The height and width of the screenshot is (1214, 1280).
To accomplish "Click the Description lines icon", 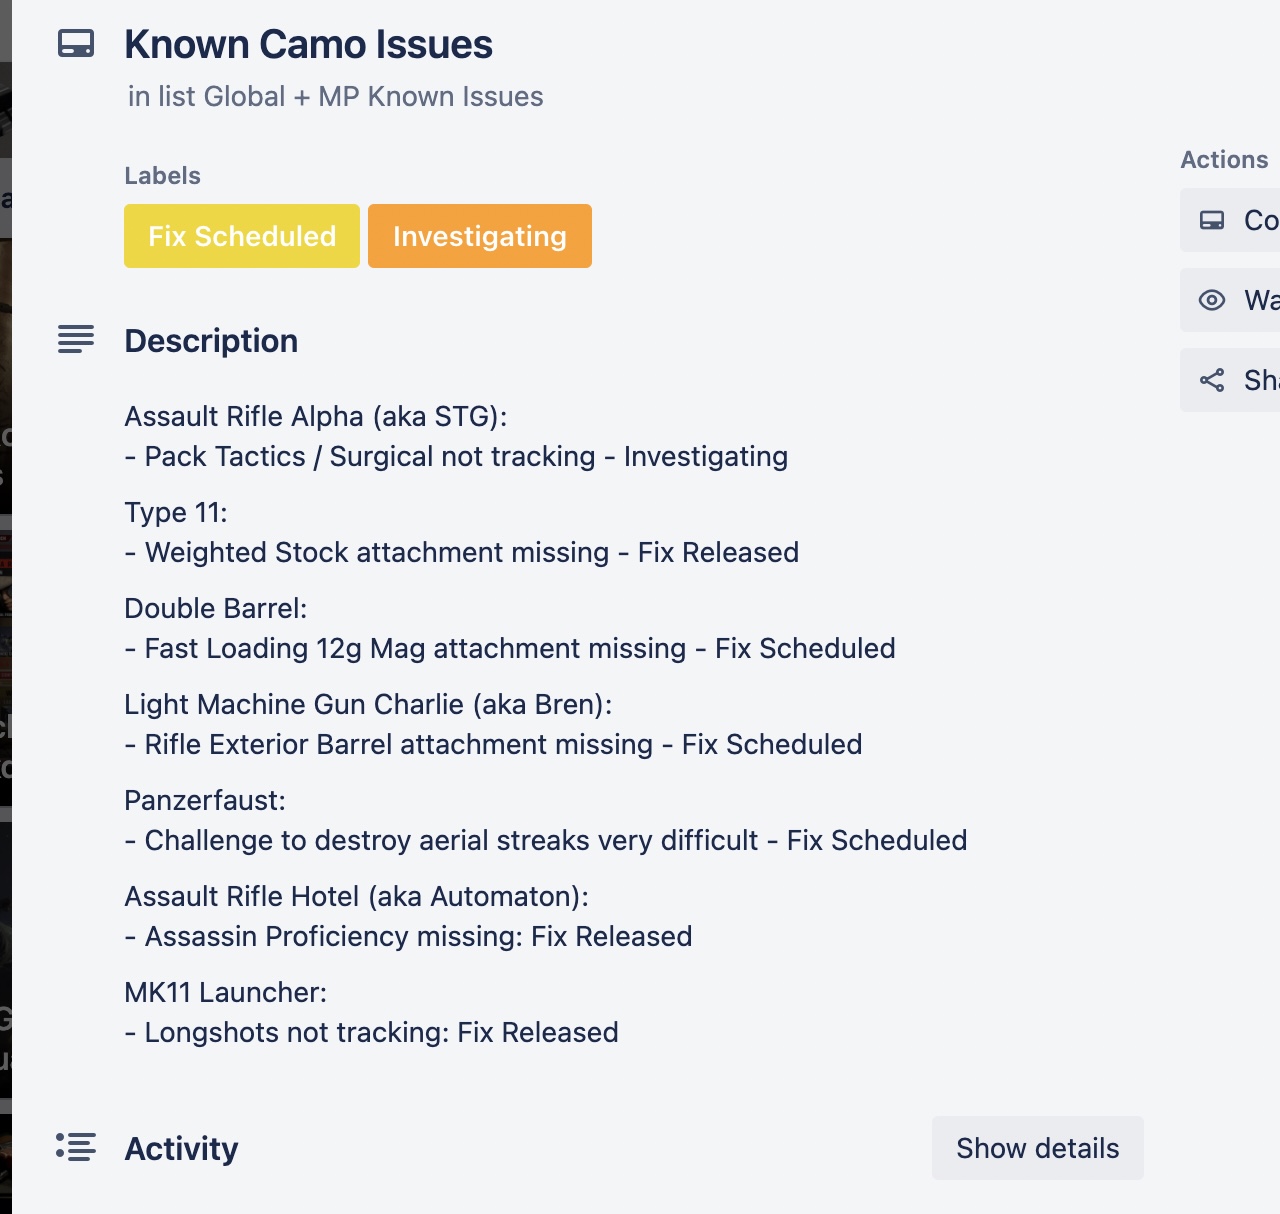I will point(76,339).
